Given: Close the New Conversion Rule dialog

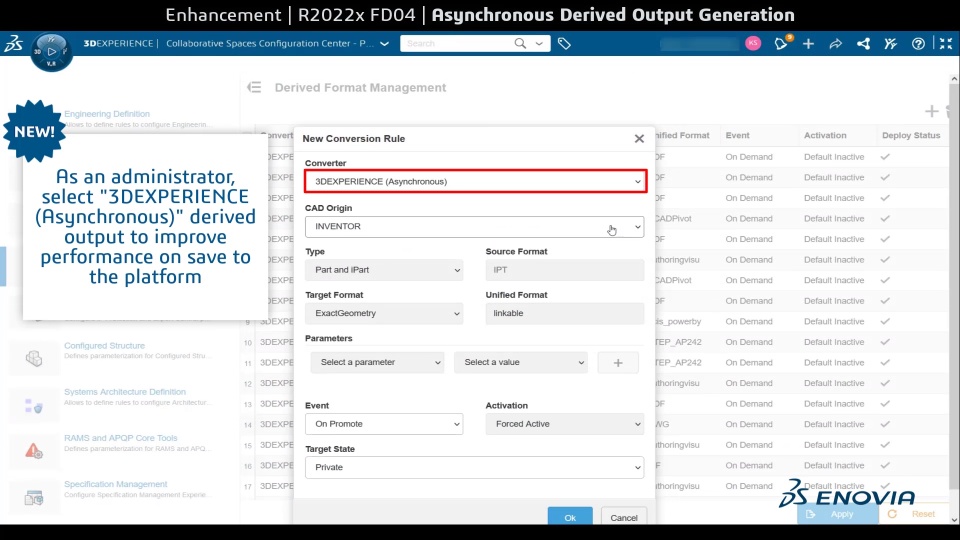Looking at the screenshot, I should pyautogui.click(x=639, y=139).
